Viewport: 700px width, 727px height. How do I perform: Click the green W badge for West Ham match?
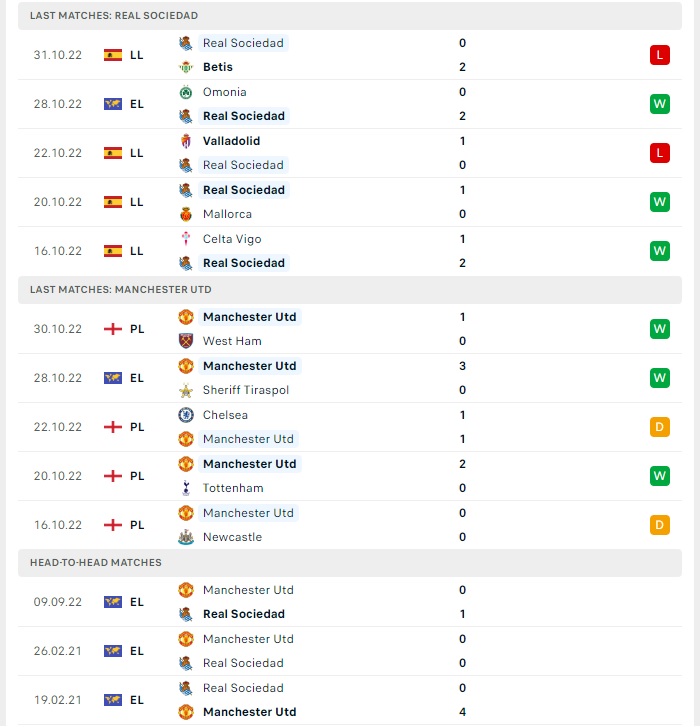click(x=660, y=329)
